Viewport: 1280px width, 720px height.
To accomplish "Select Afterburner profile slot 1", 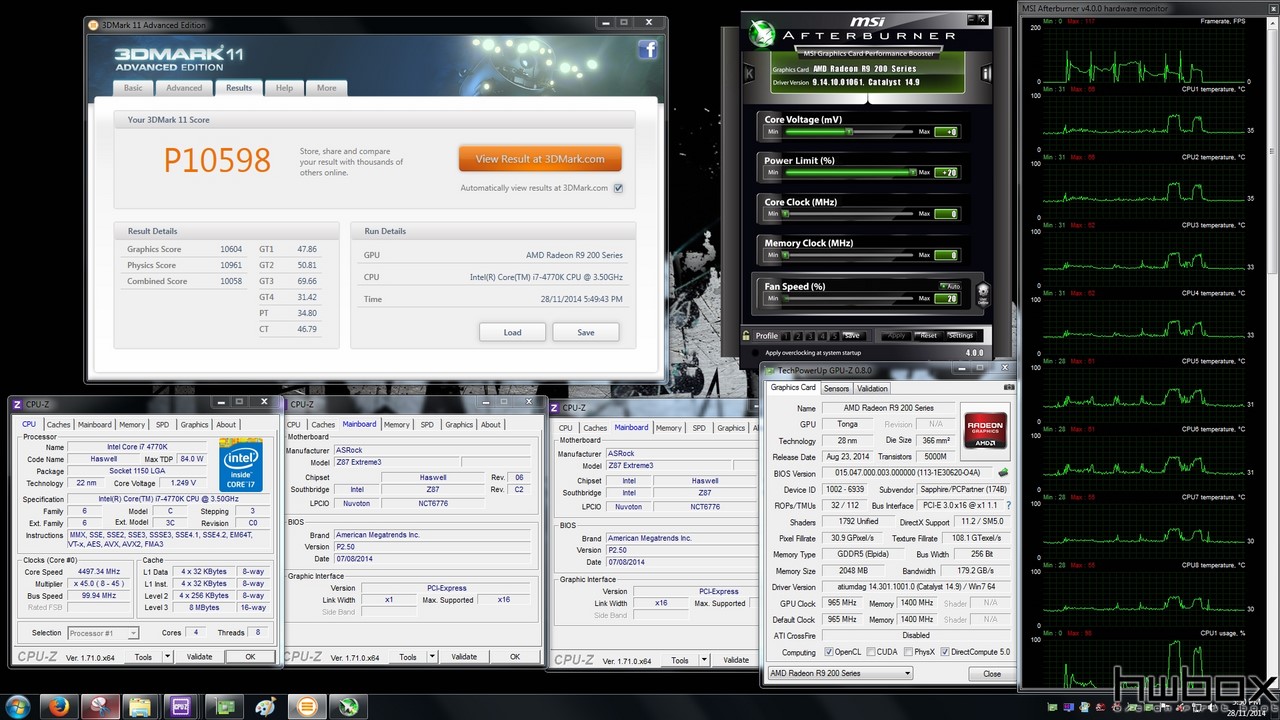I will (x=786, y=336).
